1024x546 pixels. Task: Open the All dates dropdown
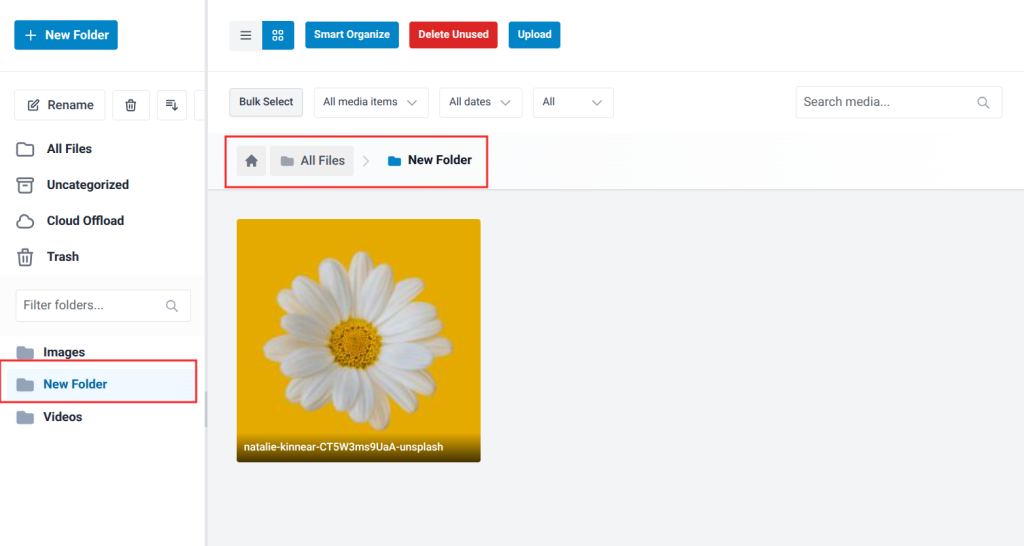[481, 103]
